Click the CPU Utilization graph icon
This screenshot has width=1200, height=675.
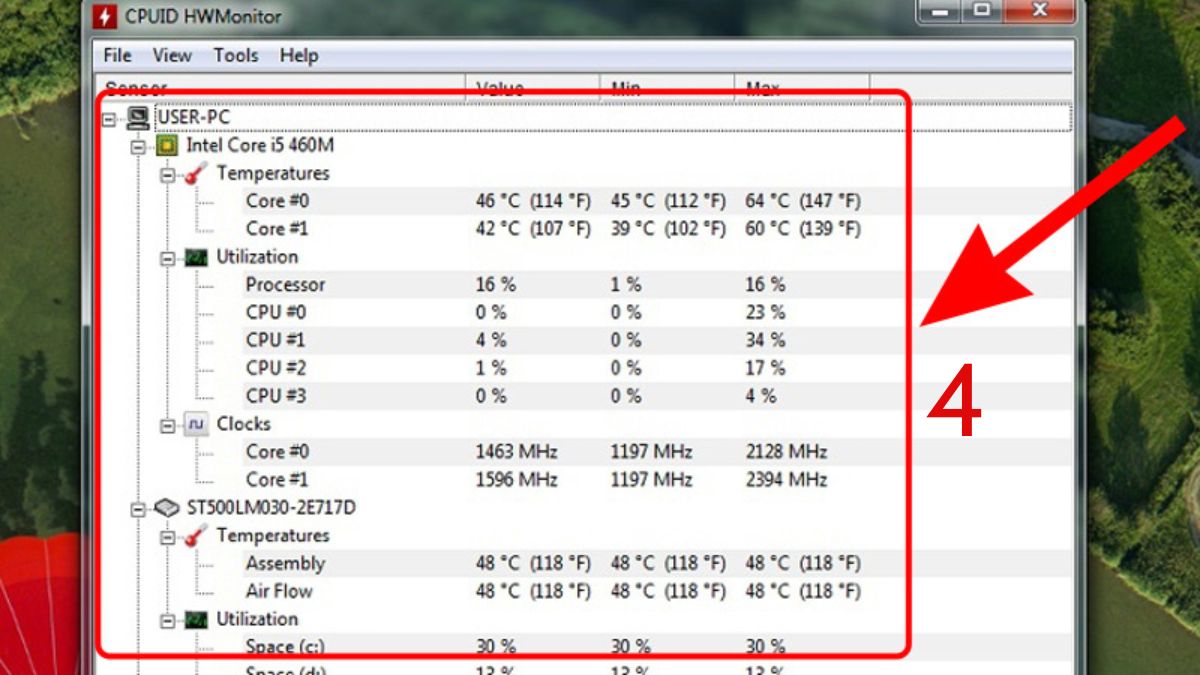(x=196, y=258)
